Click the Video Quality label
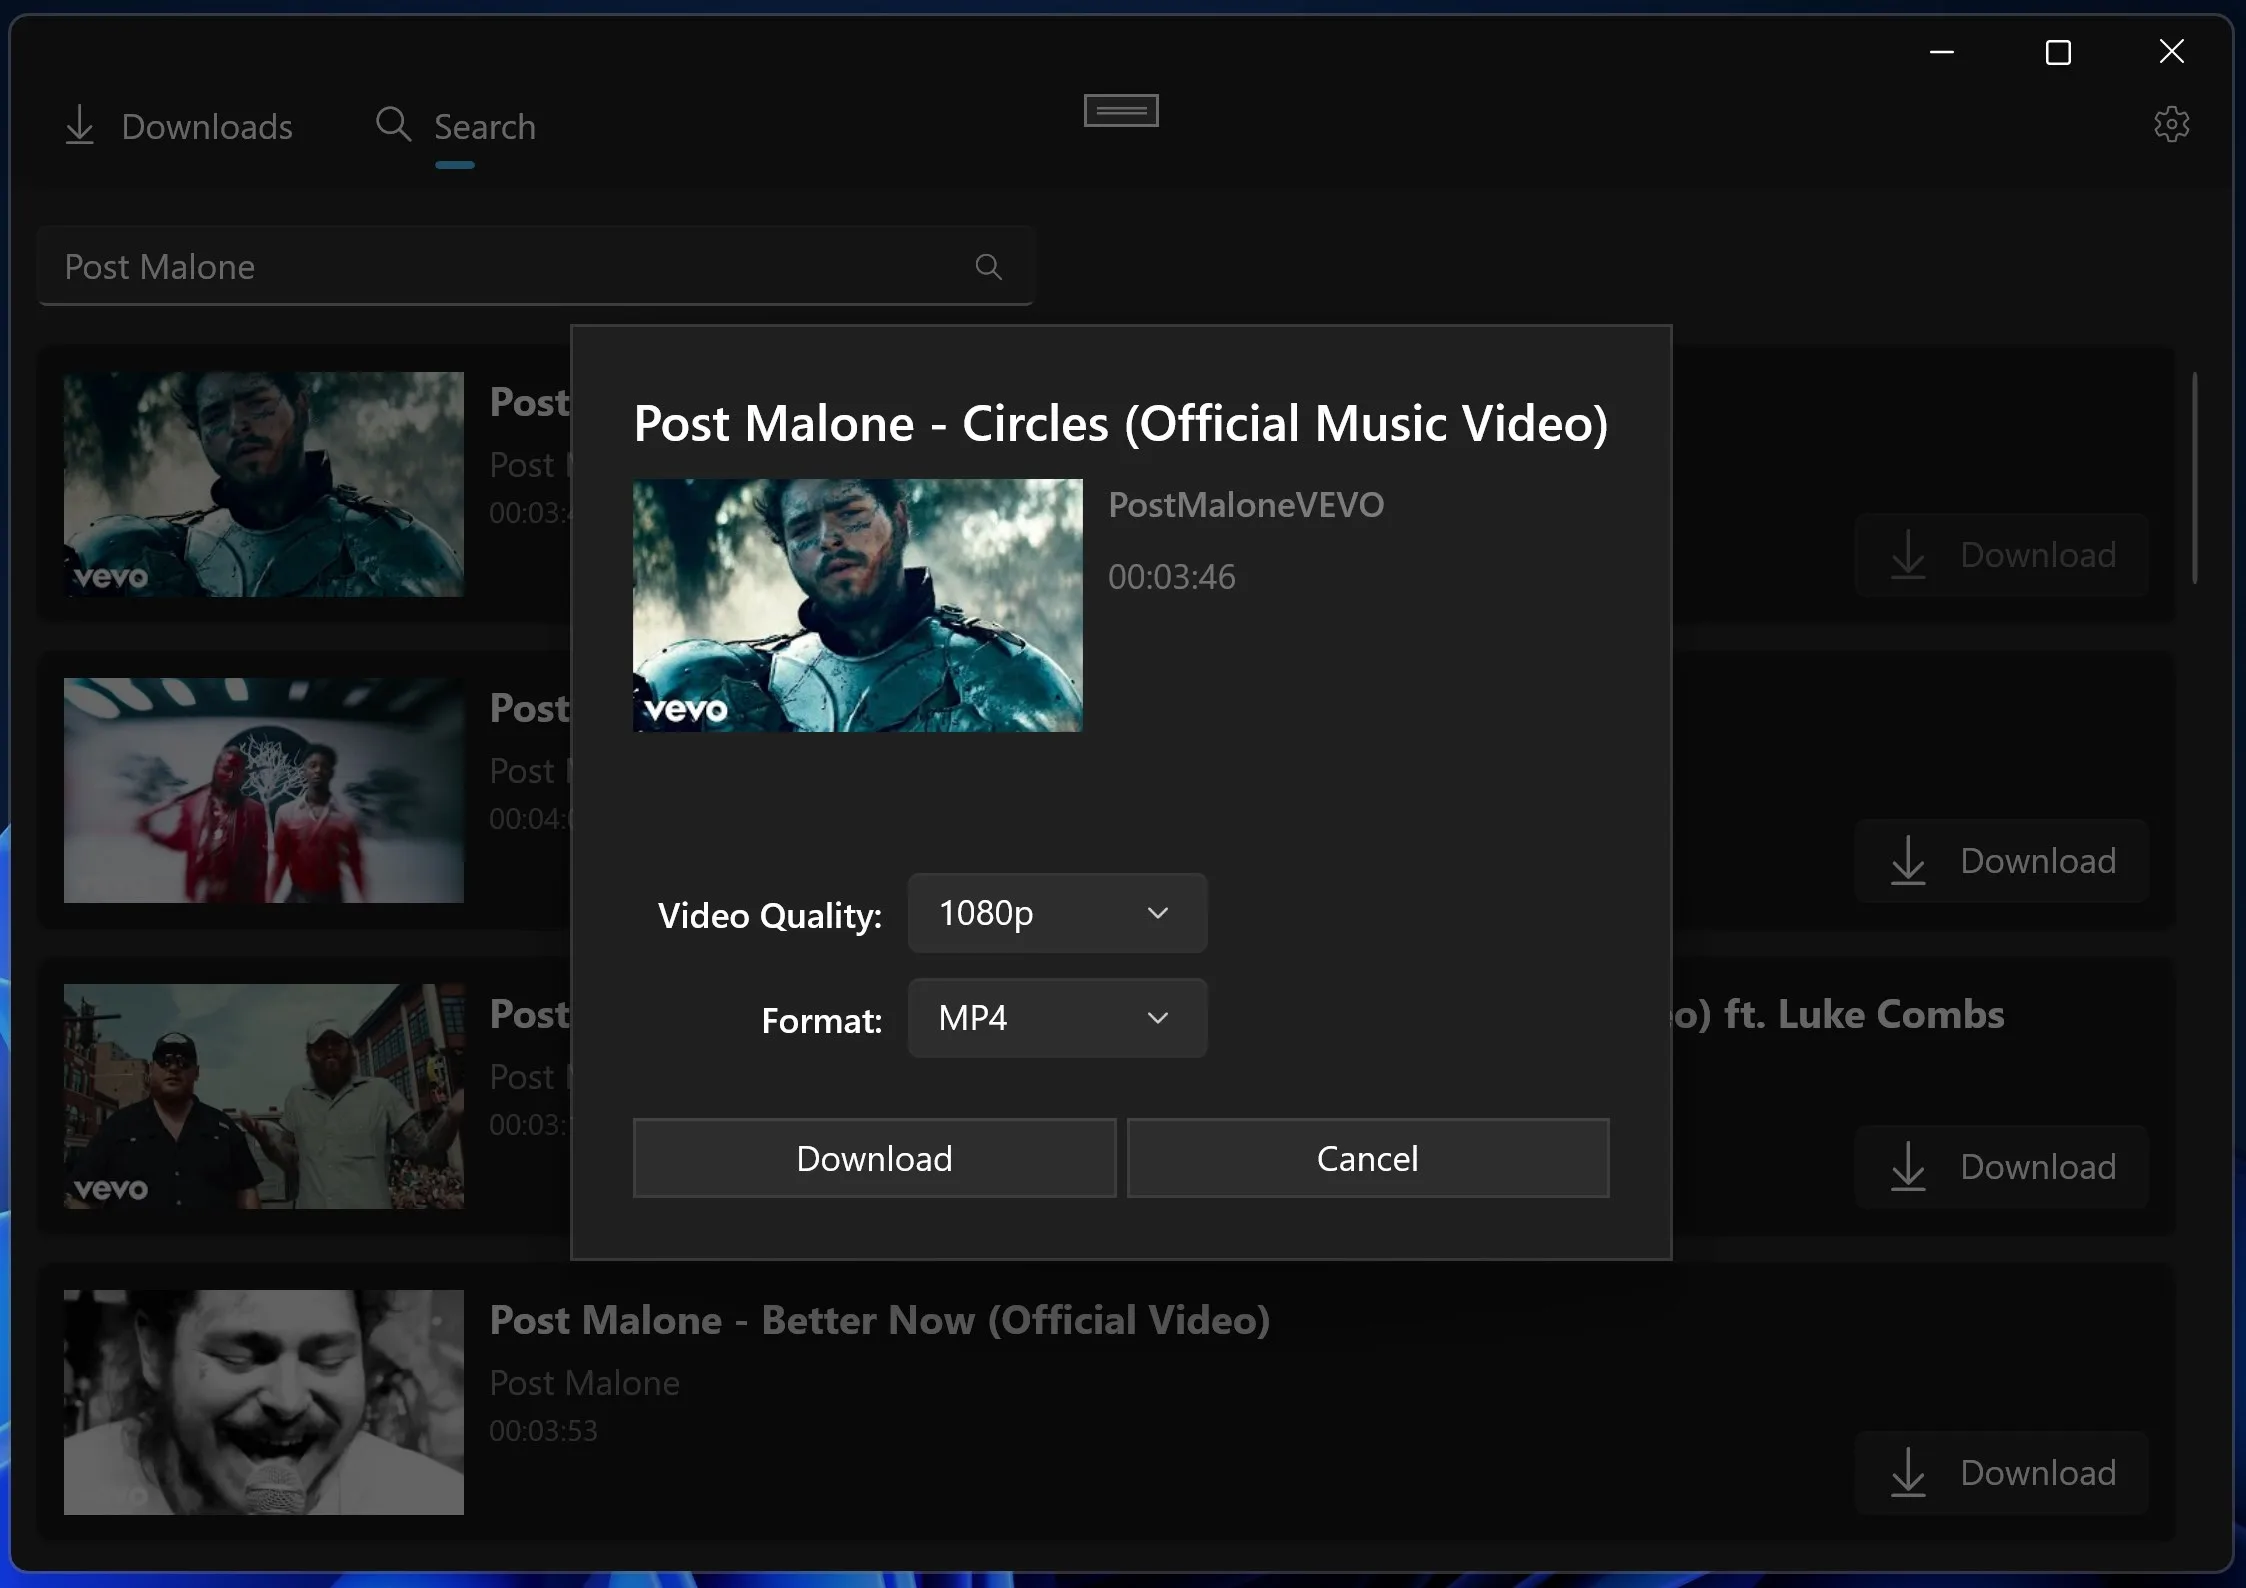 770,916
